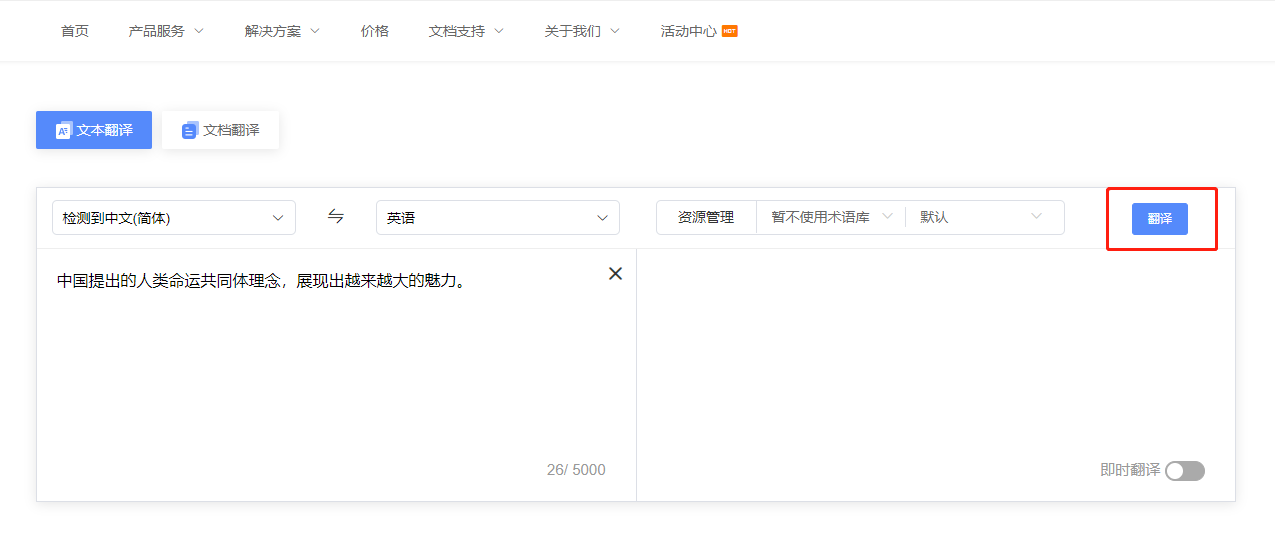Open the 检测到中文(简体) source language dropdown
1275x558 pixels.
click(174, 218)
